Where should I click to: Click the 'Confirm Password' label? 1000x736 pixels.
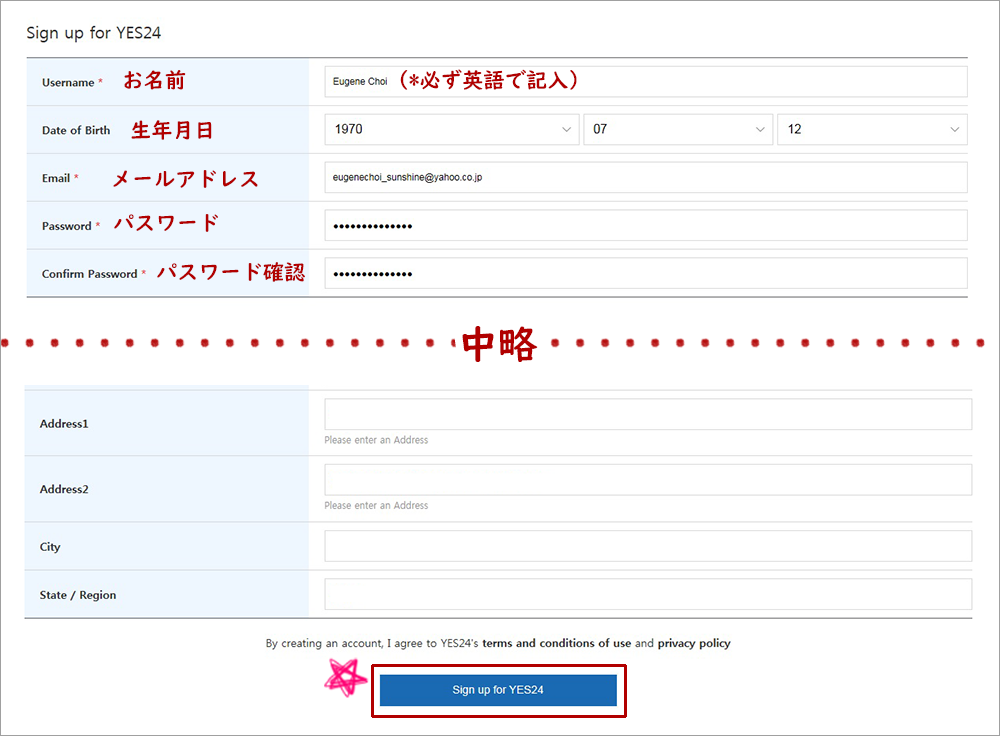click(89, 274)
